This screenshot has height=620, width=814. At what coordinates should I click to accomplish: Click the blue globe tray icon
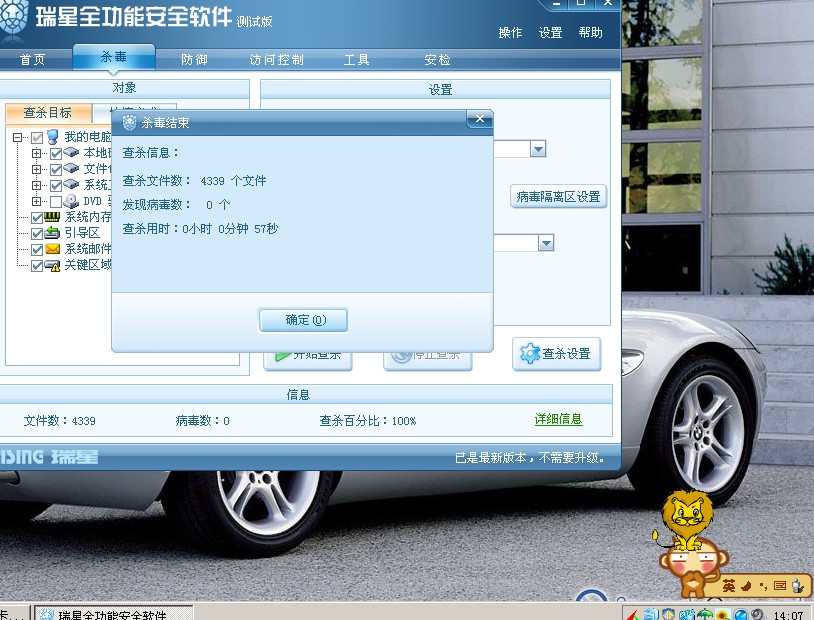coord(740,615)
